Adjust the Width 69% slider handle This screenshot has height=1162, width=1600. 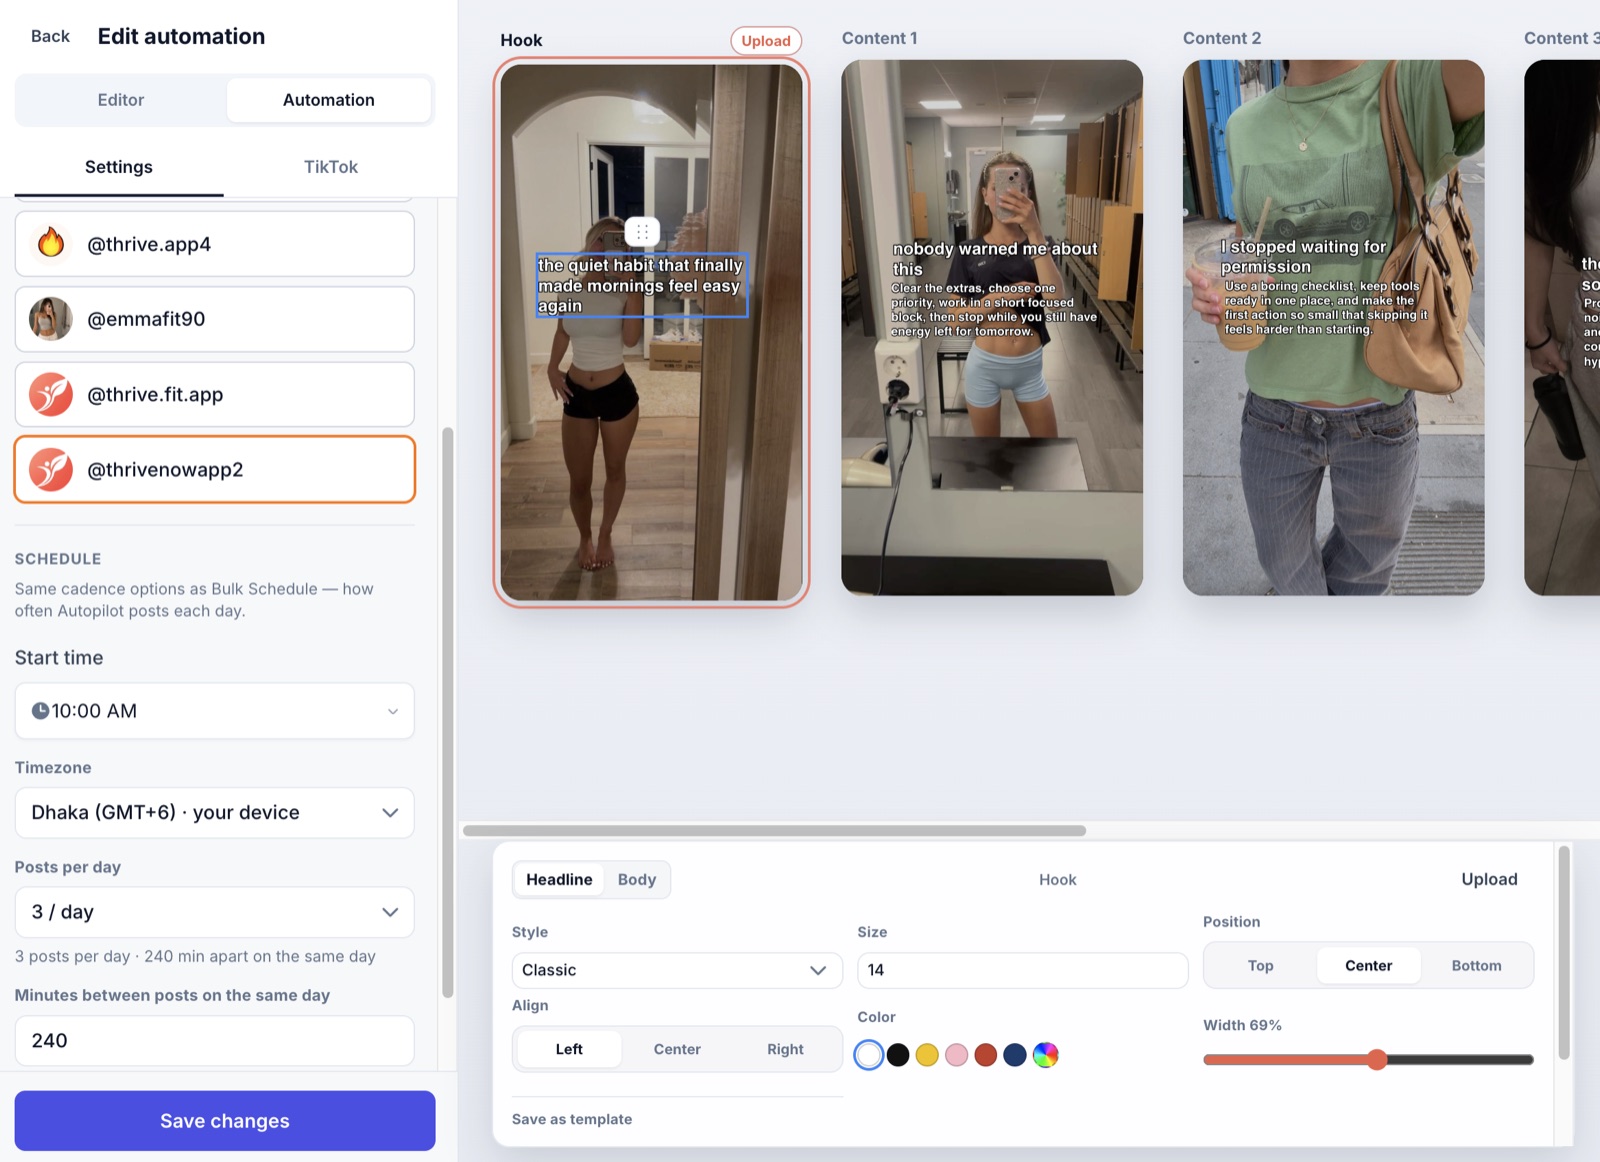point(1377,1060)
